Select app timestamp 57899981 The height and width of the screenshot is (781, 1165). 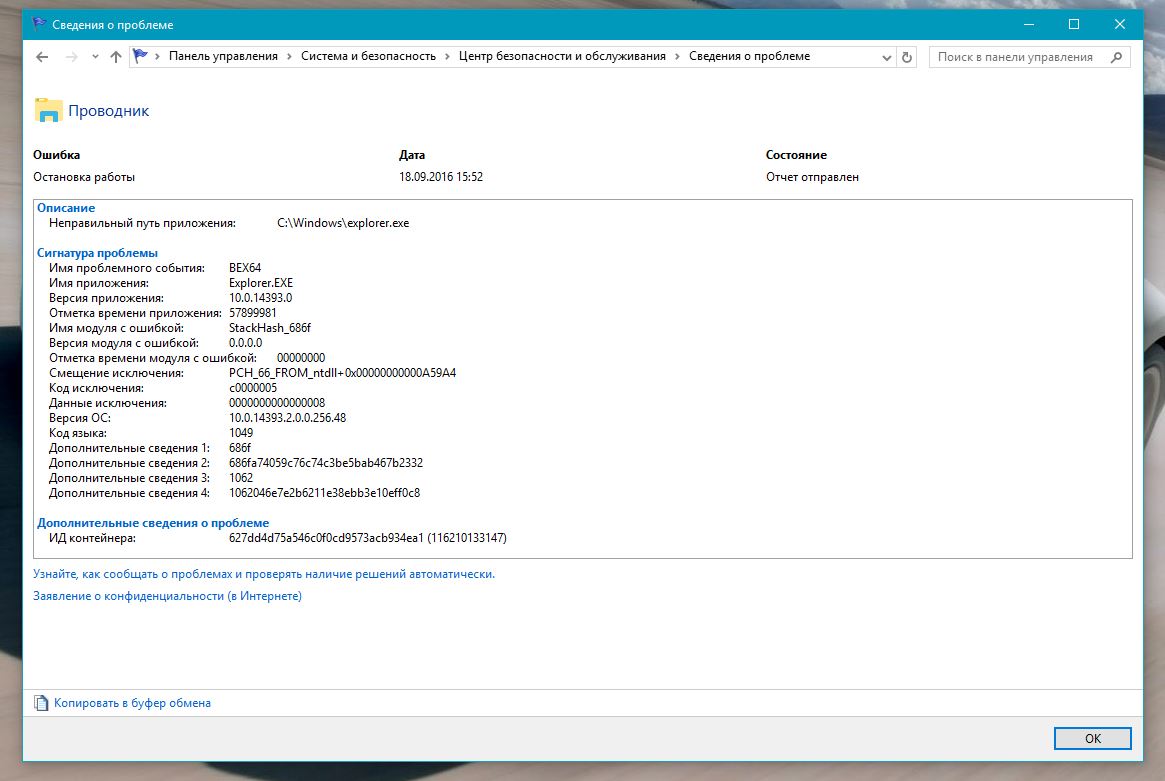pos(253,313)
